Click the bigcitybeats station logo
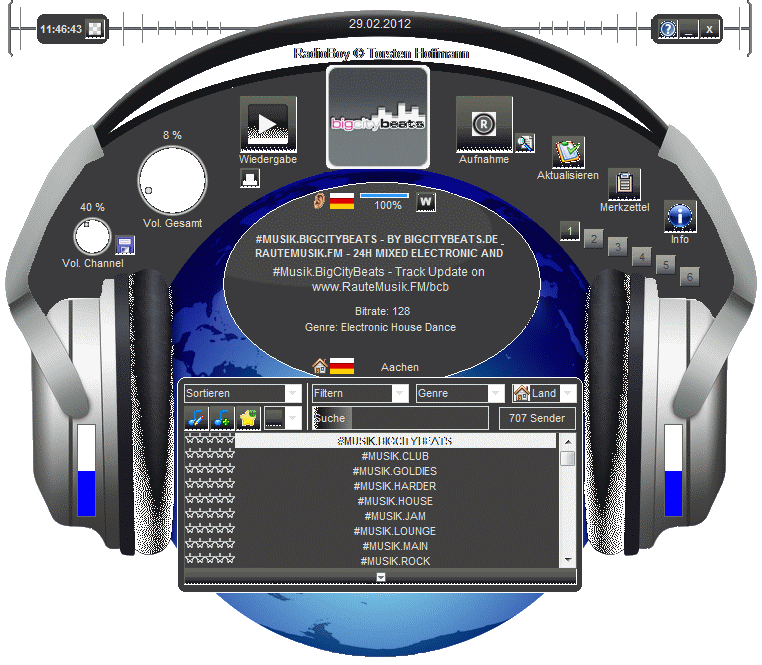 [x=378, y=117]
